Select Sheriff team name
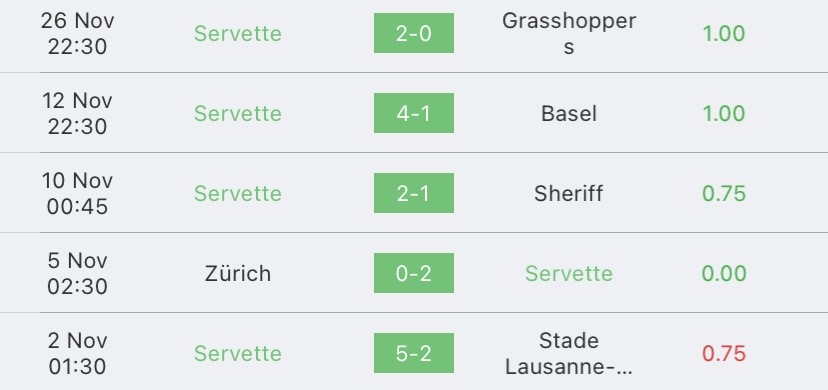Screen dimensions: 828x390 coord(569,193)
